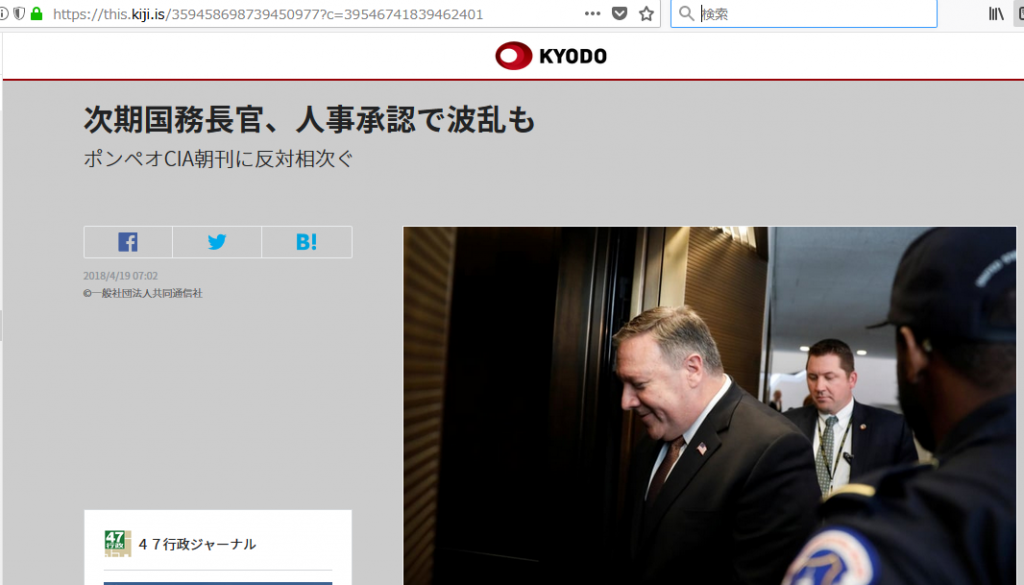Viewport: 1024px width, 585px height.
Task: Open tracking protection shield icon
Action: pyautogui.click(x=20, y=14)
